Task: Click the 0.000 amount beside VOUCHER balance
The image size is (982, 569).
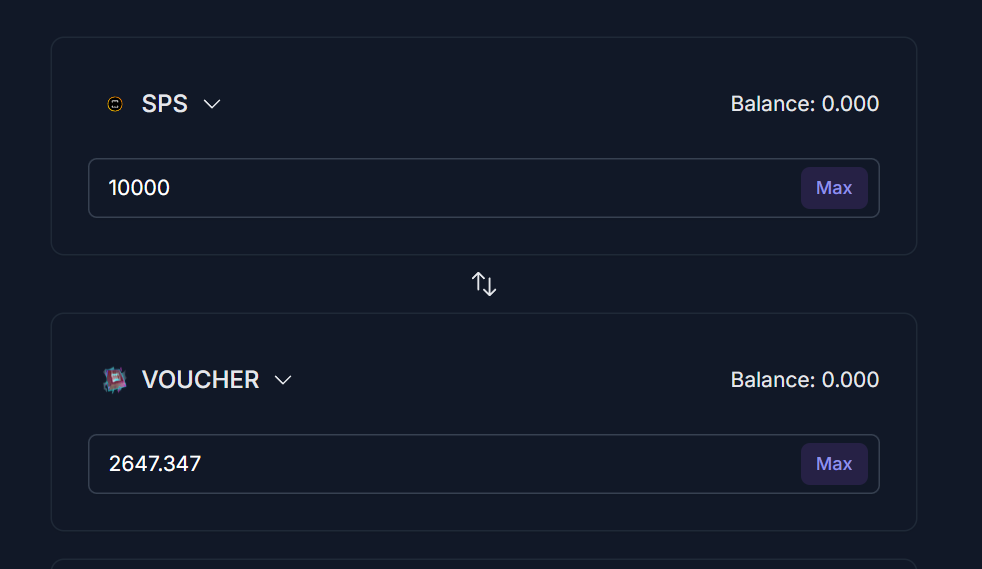Action: point(850,380)
